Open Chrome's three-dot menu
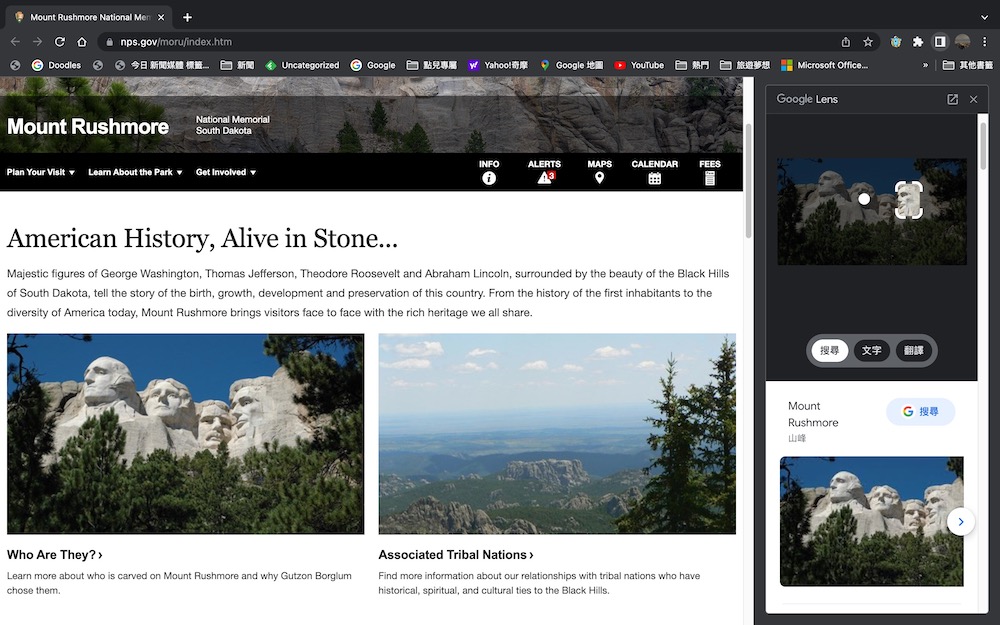Viewport: 1000px width, 625px height. point(985,41)
